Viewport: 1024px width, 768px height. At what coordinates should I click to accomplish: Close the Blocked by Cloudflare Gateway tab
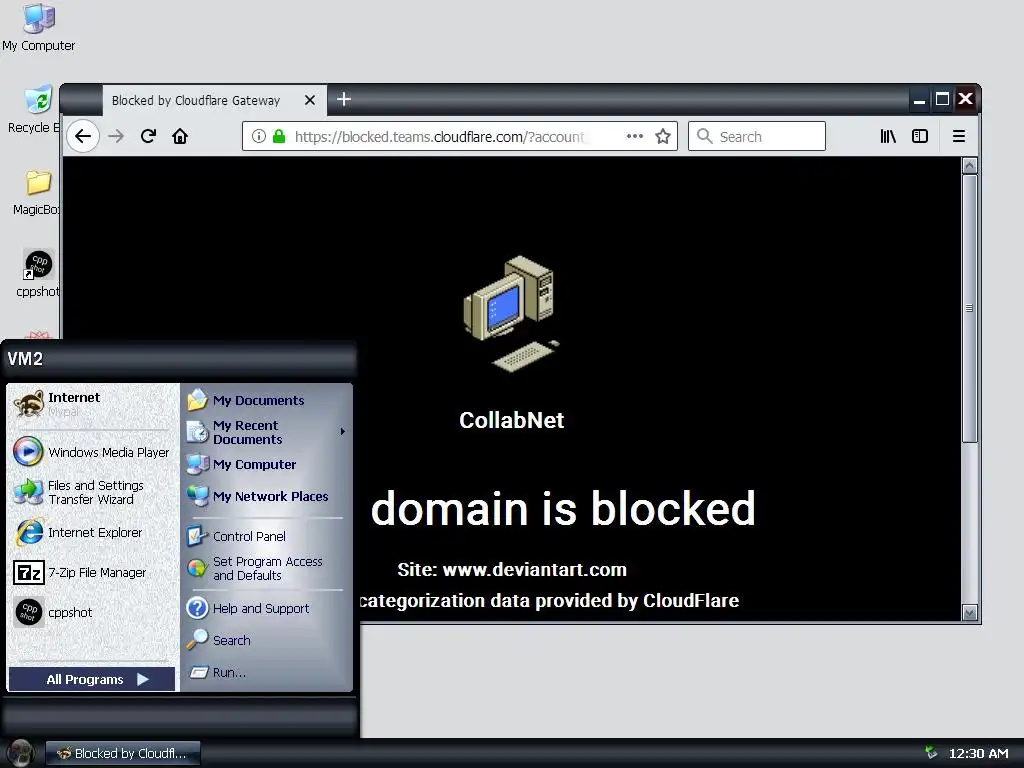(310, 100)
